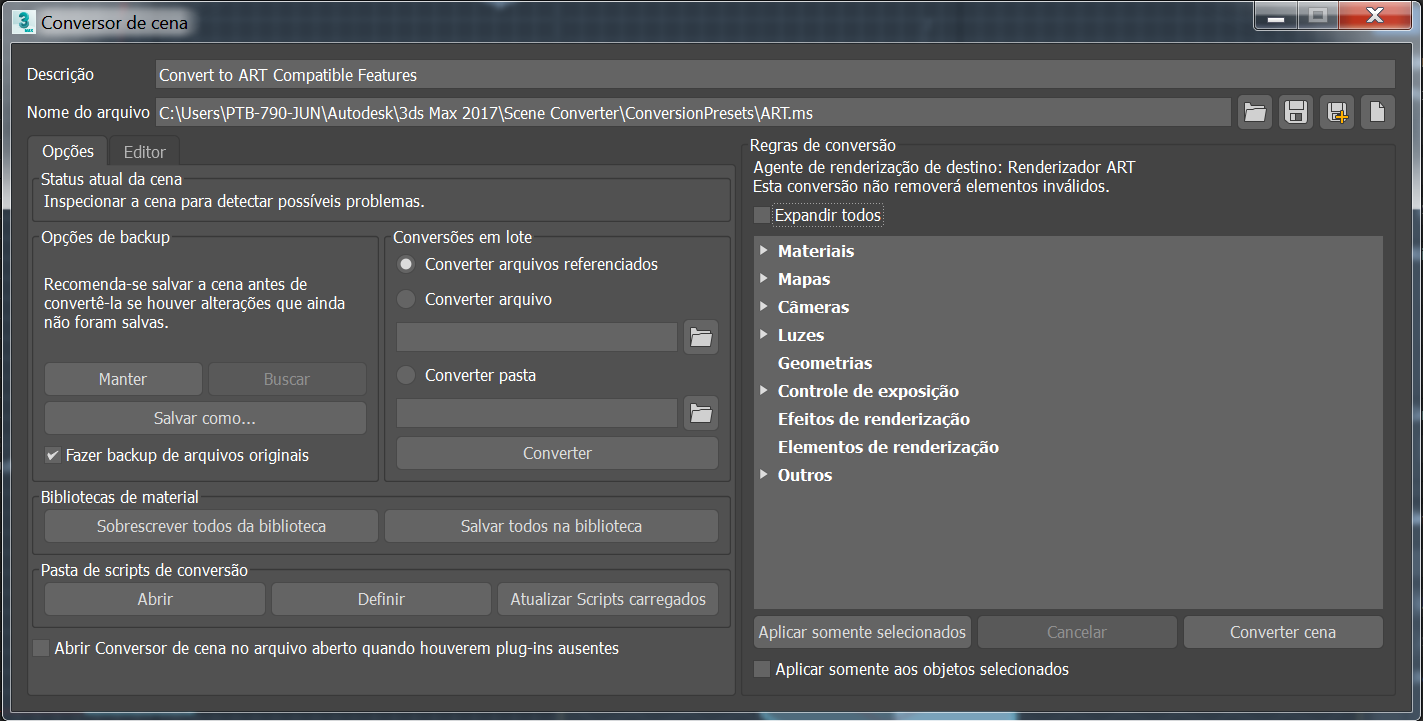Click the Cancelar button
This screenshot has width=1423, height=721.
(1077, 632)
